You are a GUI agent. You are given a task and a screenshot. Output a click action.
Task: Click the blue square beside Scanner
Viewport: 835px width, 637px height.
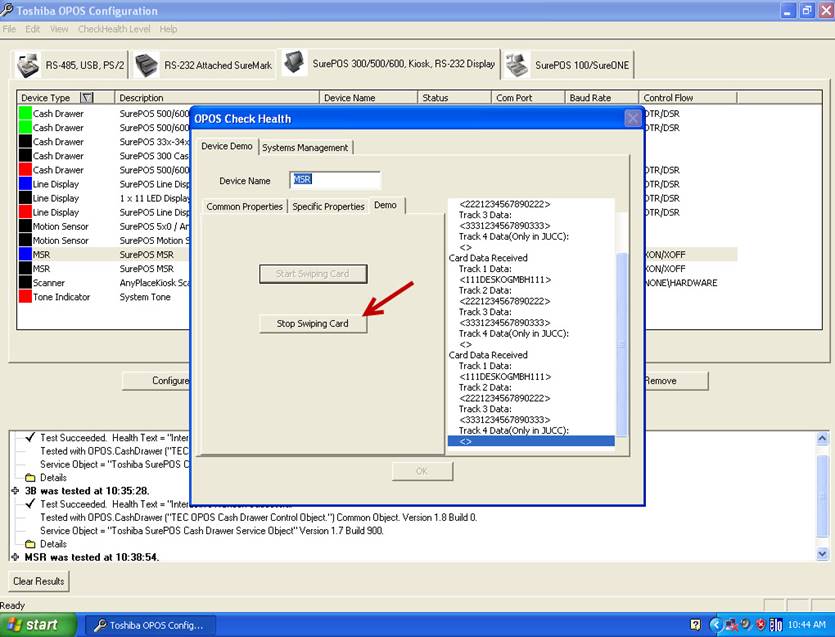tap(25, 283)
